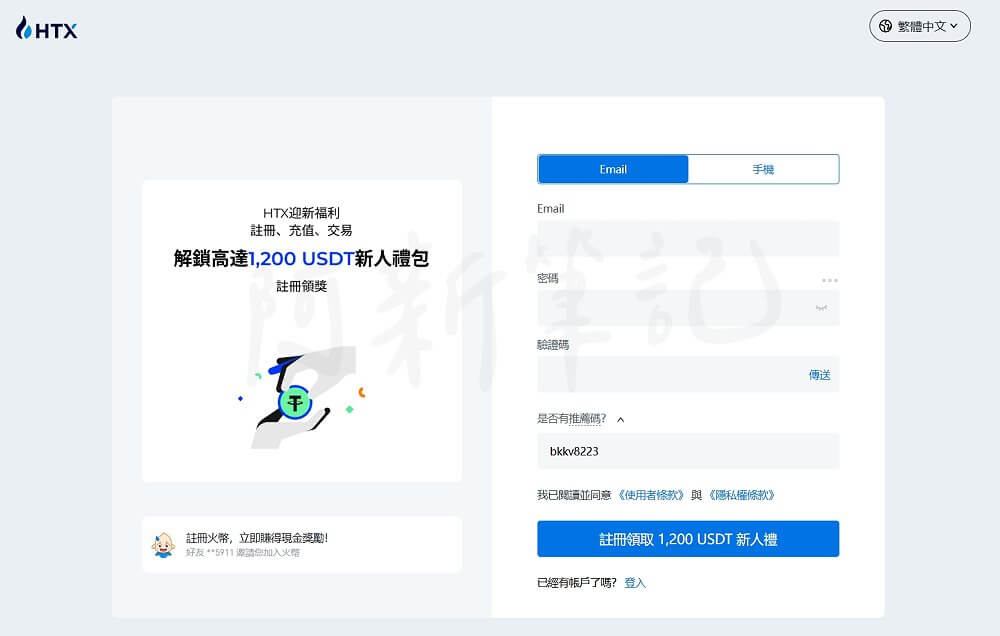This screenshot has height=636, width=1000.
Task: Open the 繁體中文 language dropdown
Action: 920,26
